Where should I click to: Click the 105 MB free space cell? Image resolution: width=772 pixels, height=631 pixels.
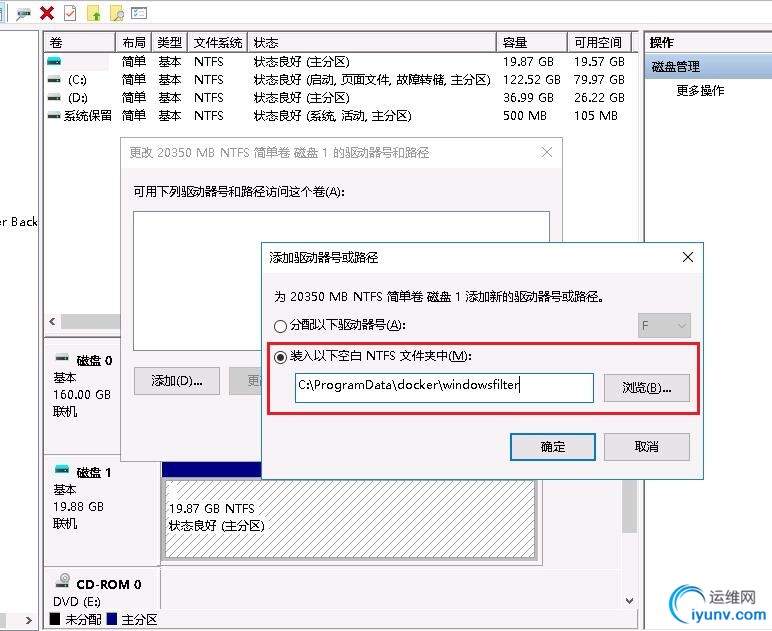pyautogui.click(x=595, y=116)
